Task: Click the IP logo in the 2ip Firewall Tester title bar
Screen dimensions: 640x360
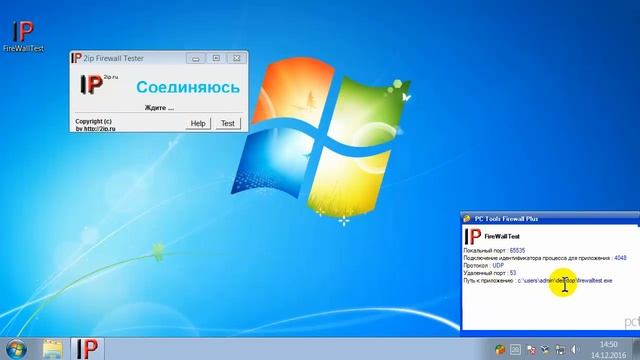Action: point(76,58)
